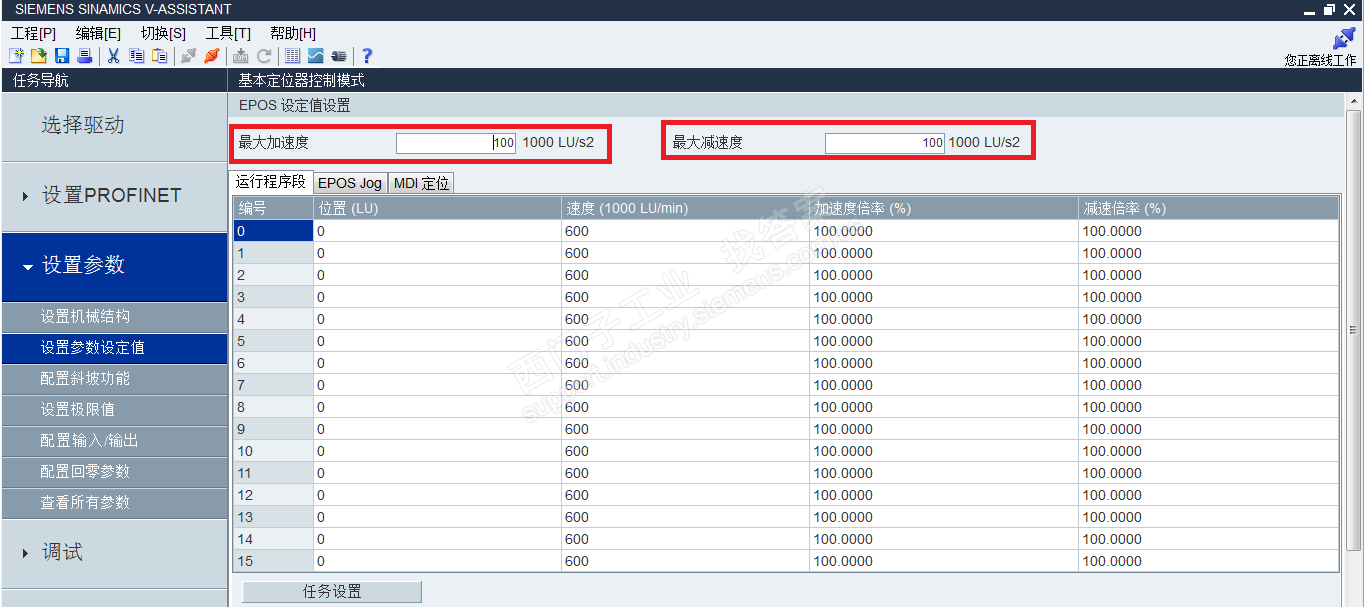Click deceleration cell in row 15
1365x607 pixels.
1208,561
